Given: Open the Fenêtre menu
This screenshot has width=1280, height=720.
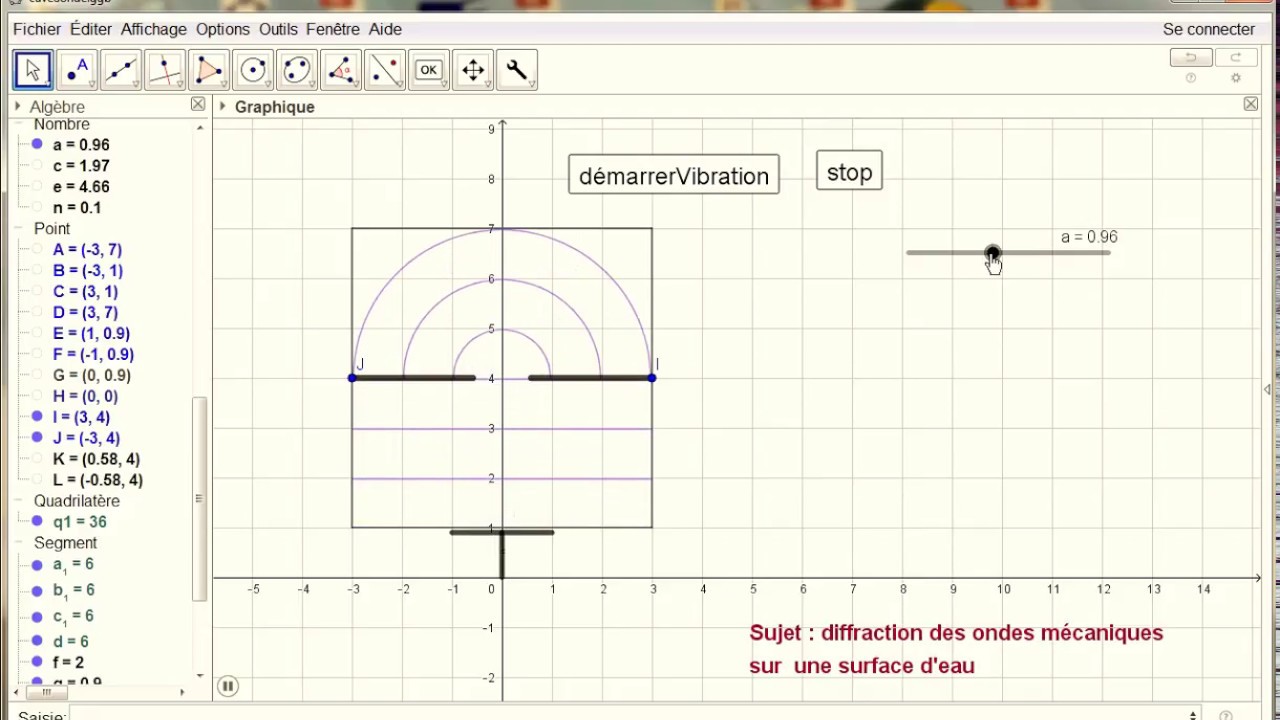Looking at the screenshot, I should [x=333, y=30].
